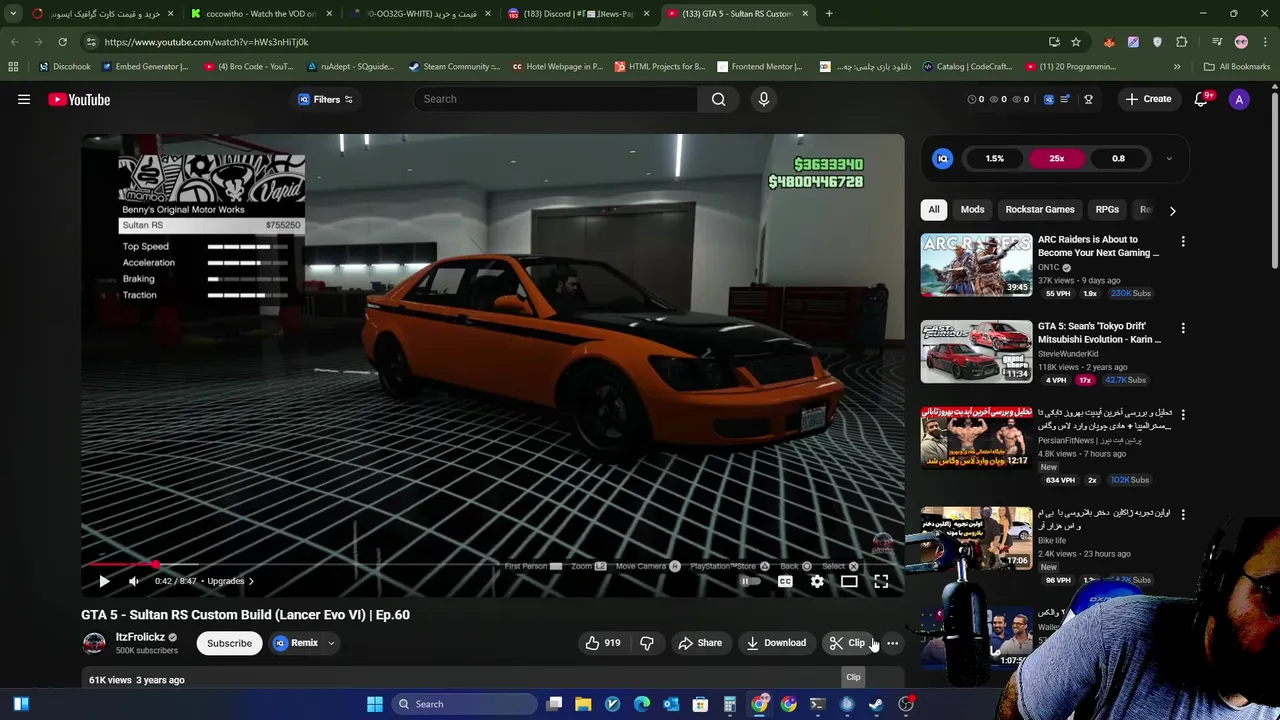This screenshot has height=720, width=1280.
Task: Open the All Bookmarks folder
Action: (1237, 67)
